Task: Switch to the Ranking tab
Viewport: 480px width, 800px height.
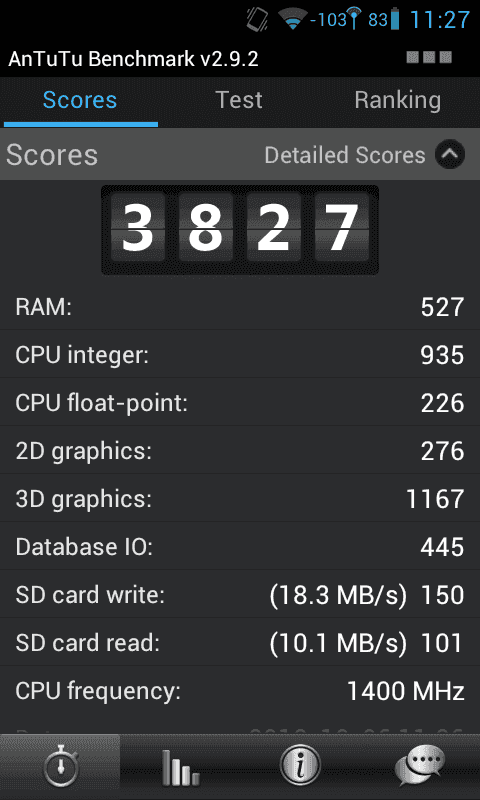Action: (398, 100)
